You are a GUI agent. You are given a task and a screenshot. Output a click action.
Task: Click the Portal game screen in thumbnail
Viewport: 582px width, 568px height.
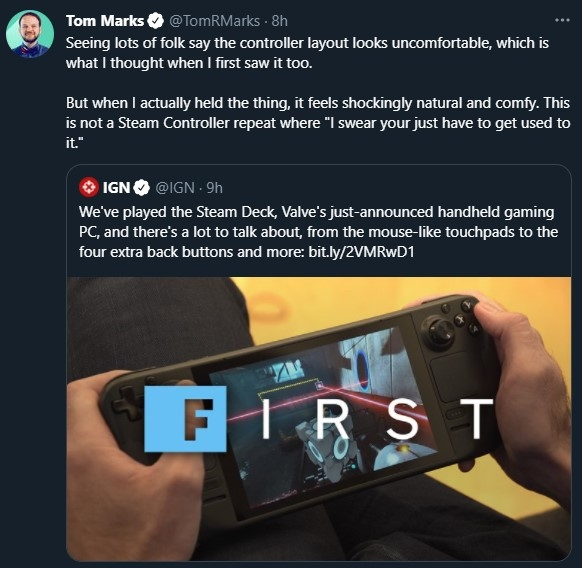[327, 416]
